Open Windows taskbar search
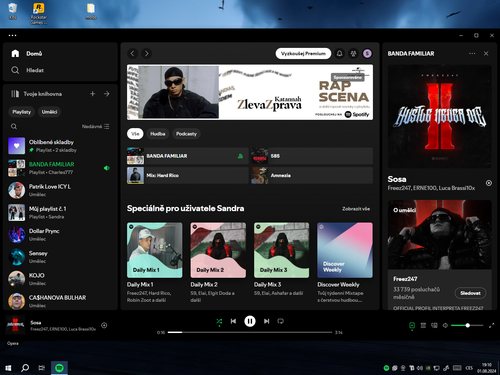500x375 pixels. [25, 368]
